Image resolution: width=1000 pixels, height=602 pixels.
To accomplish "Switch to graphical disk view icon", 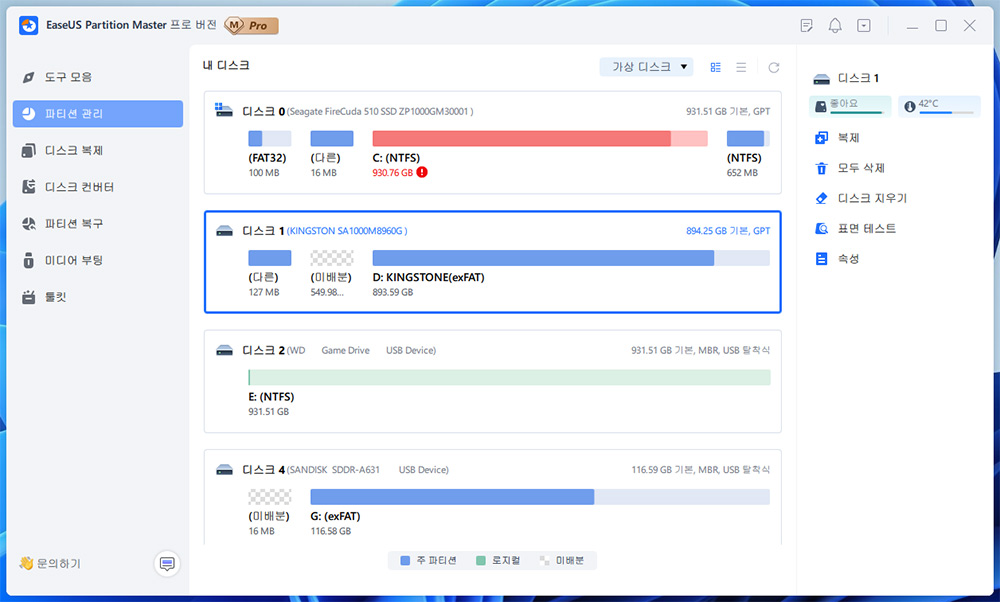I will click(x=716, y=67).
